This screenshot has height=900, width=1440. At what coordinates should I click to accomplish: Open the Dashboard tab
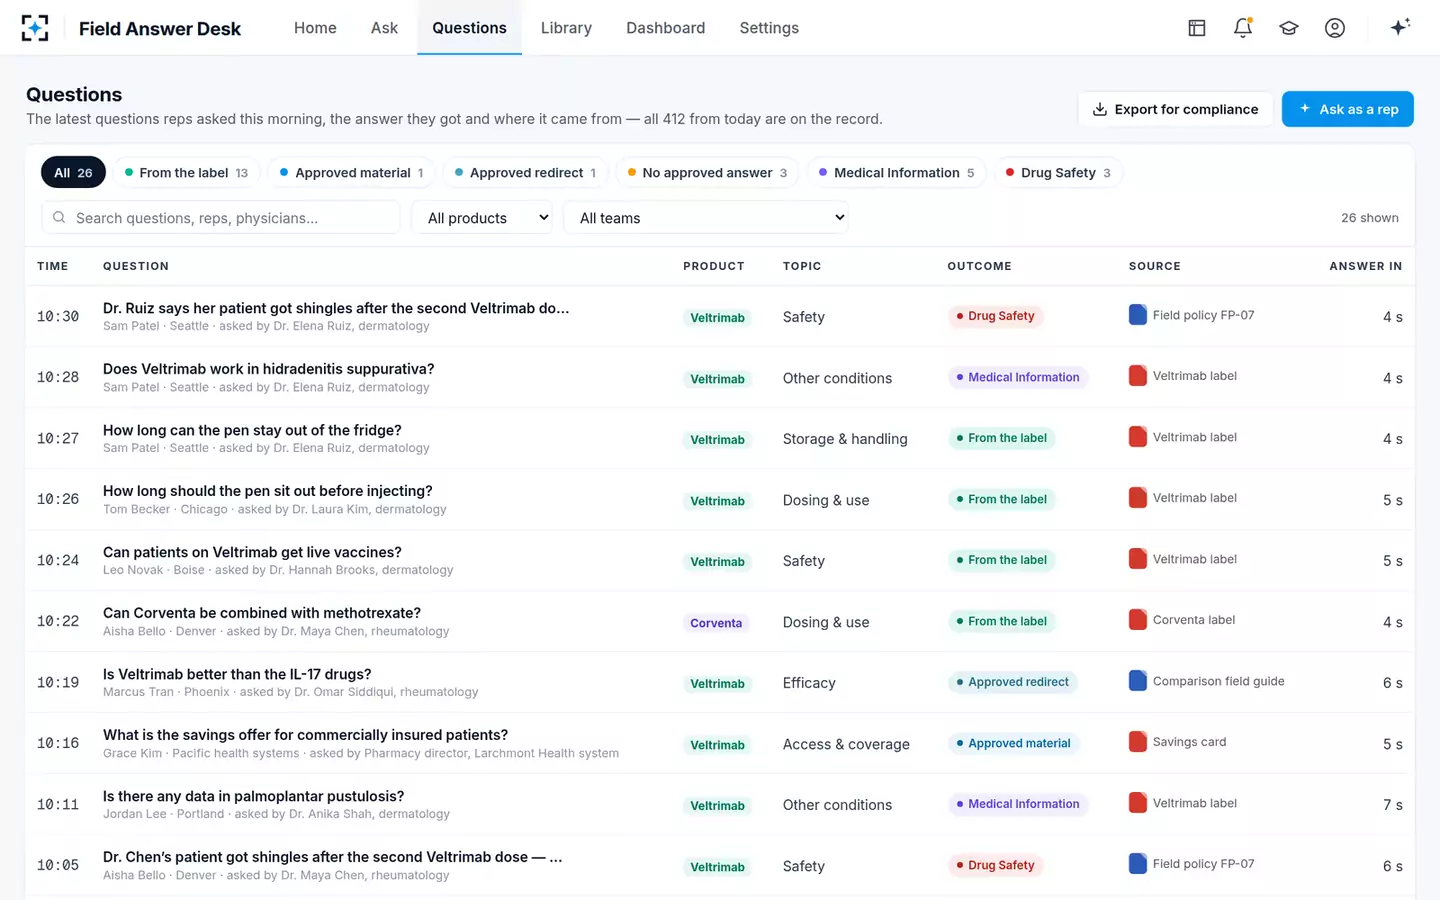(x=666, y=28)
